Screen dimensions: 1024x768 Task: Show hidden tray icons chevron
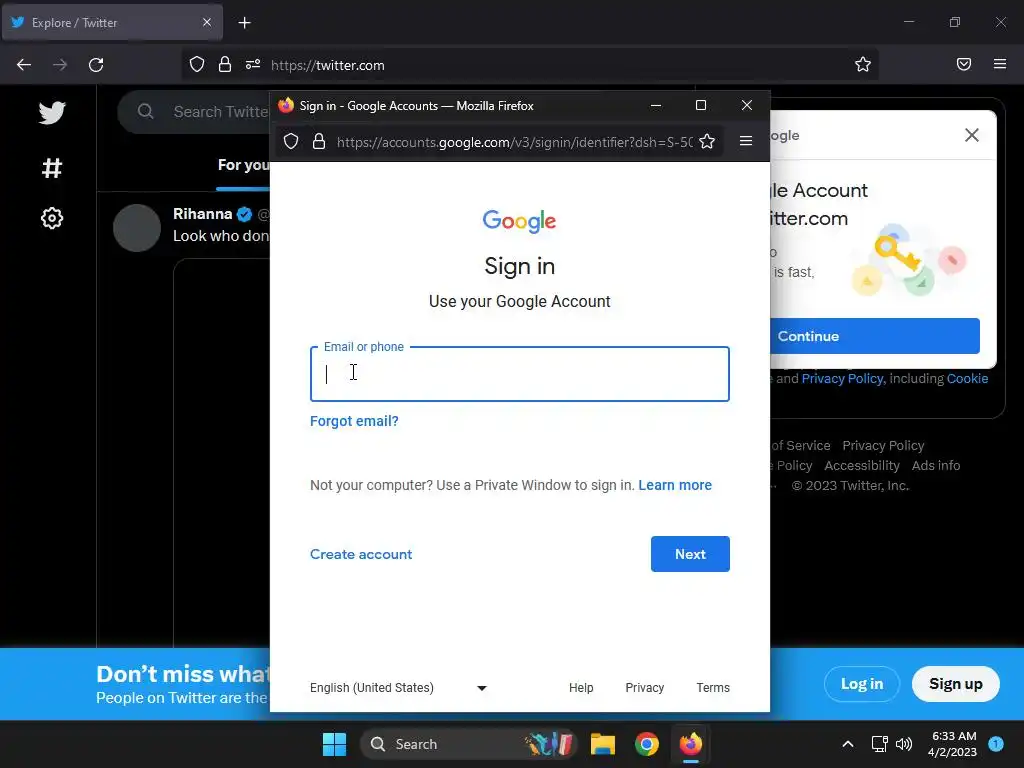(848, 744)
